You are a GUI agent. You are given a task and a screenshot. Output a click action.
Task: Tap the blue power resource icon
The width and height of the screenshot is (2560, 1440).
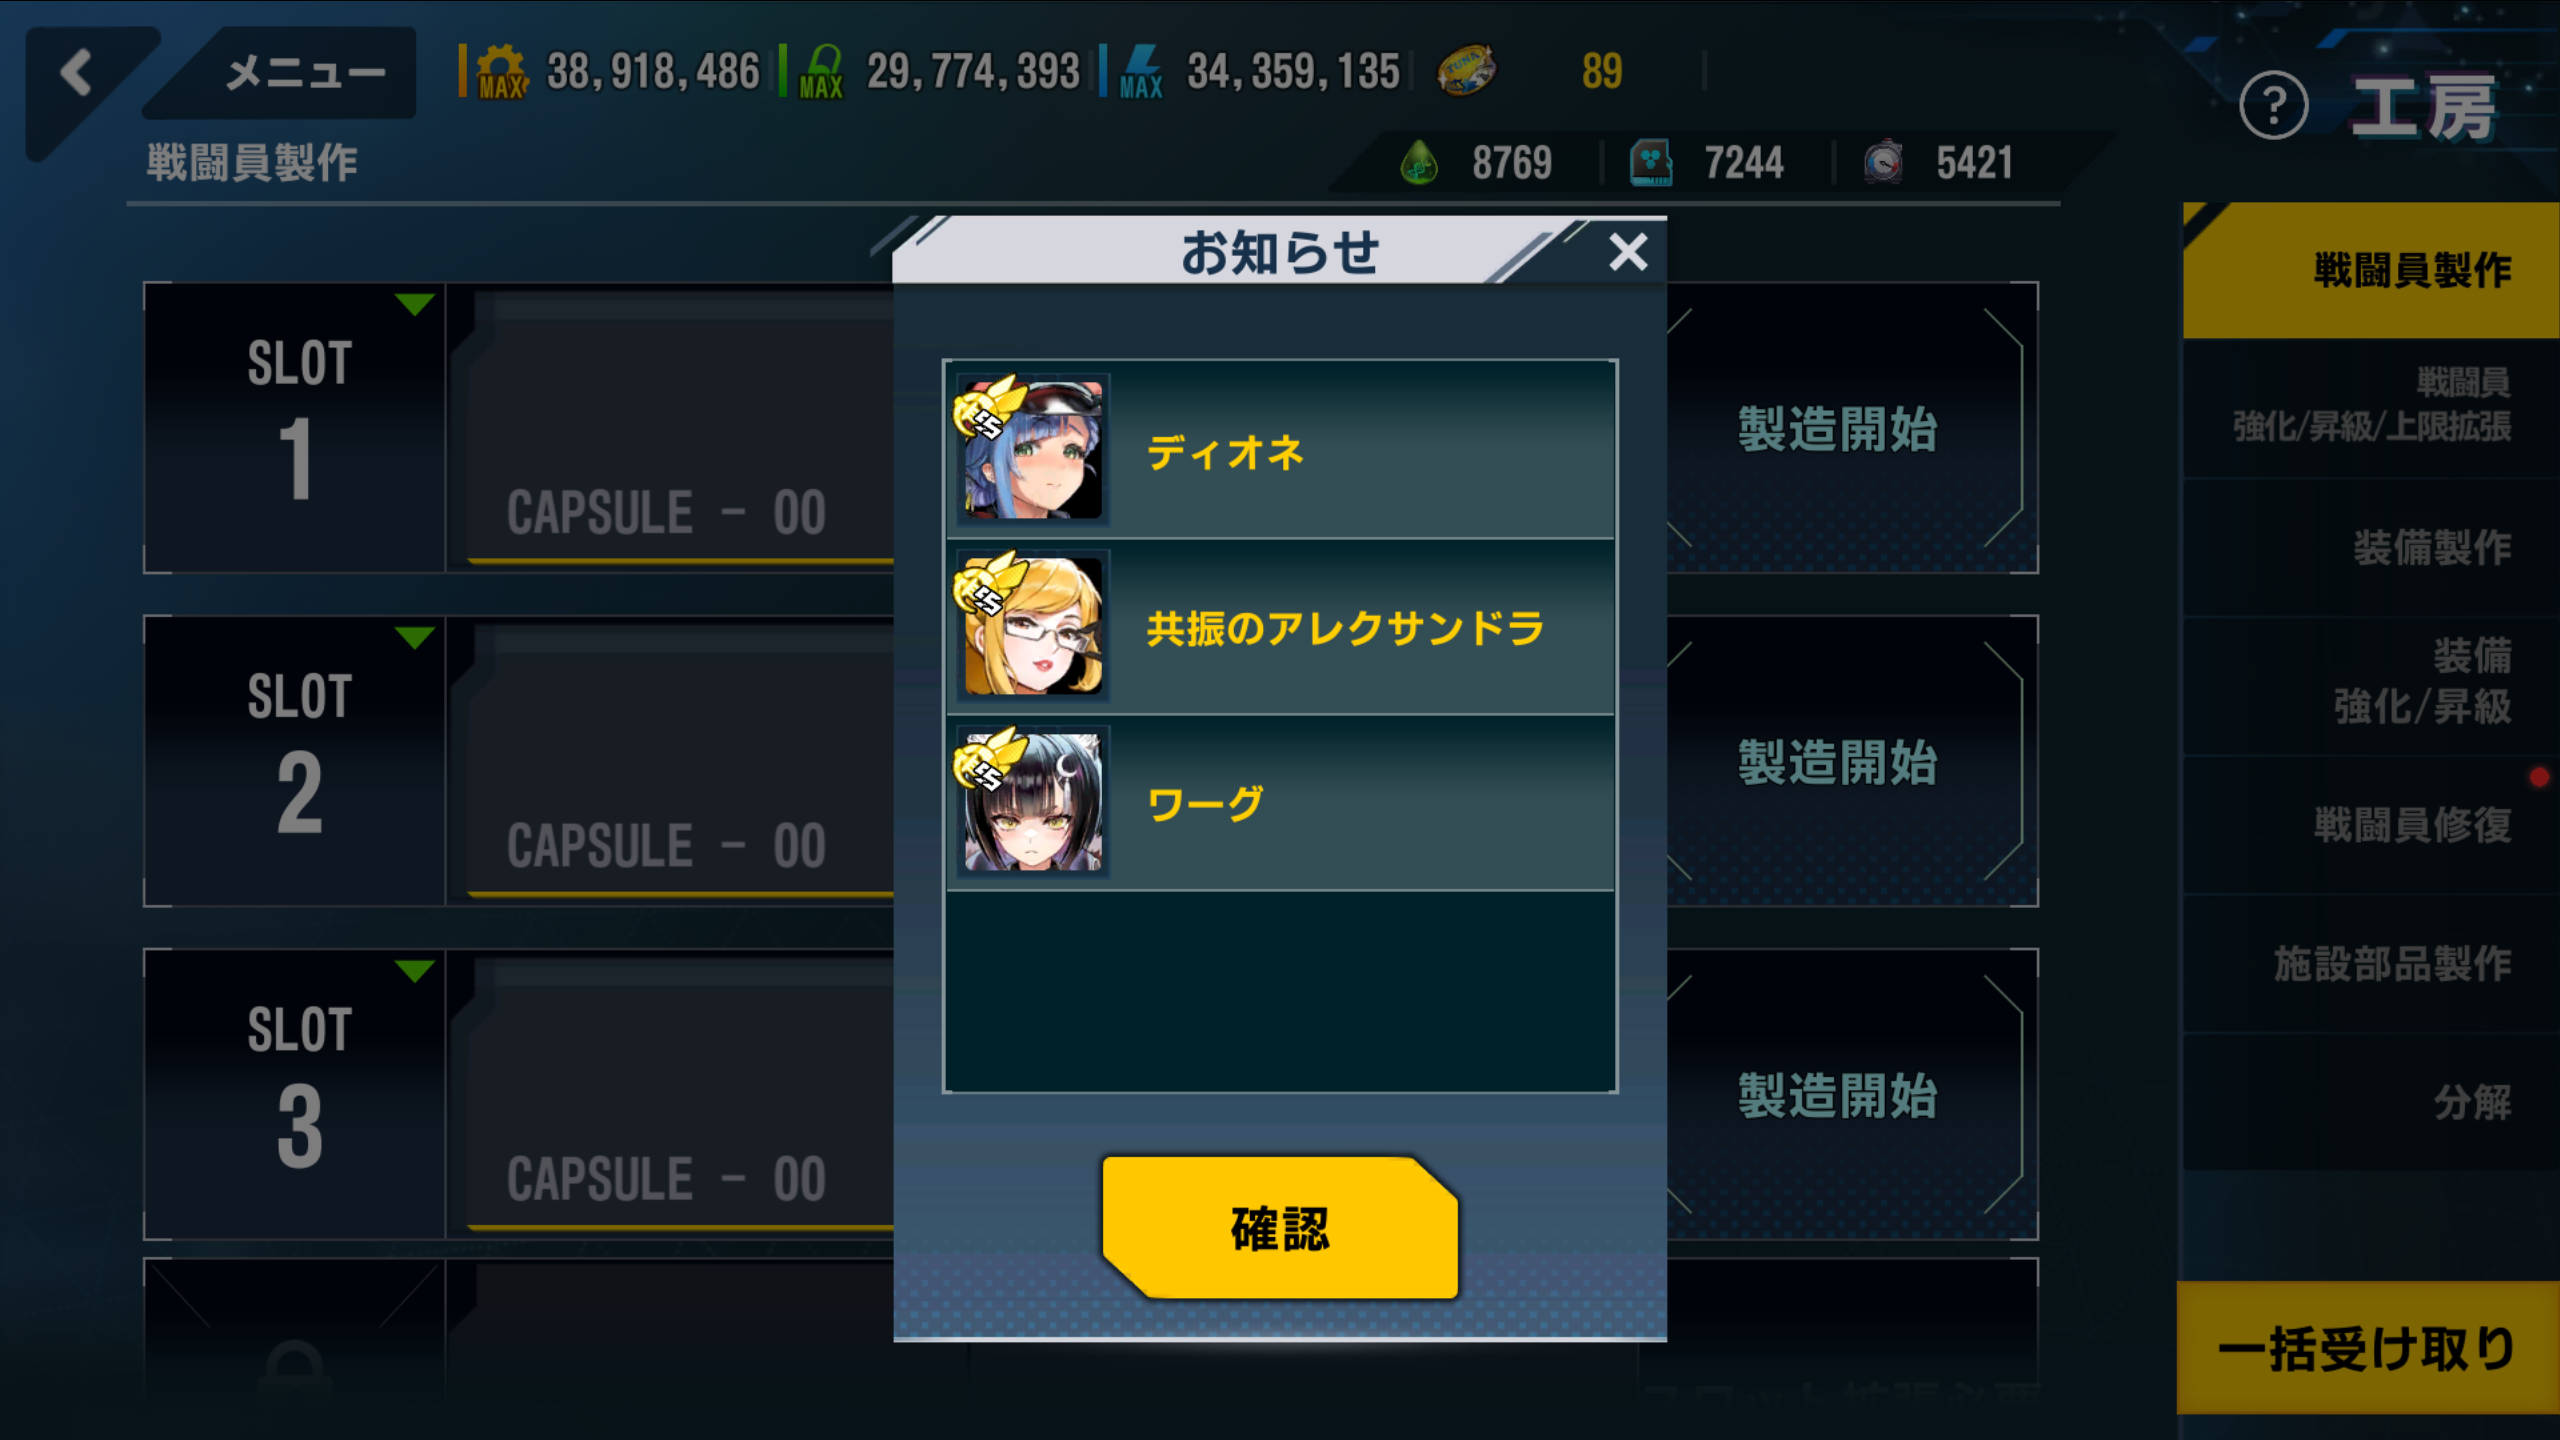[x=1142, y=72]
